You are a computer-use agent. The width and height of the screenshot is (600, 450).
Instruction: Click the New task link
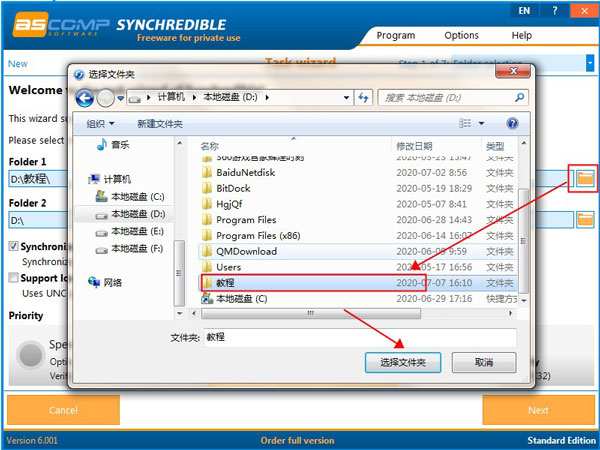[x=18, y=64]
